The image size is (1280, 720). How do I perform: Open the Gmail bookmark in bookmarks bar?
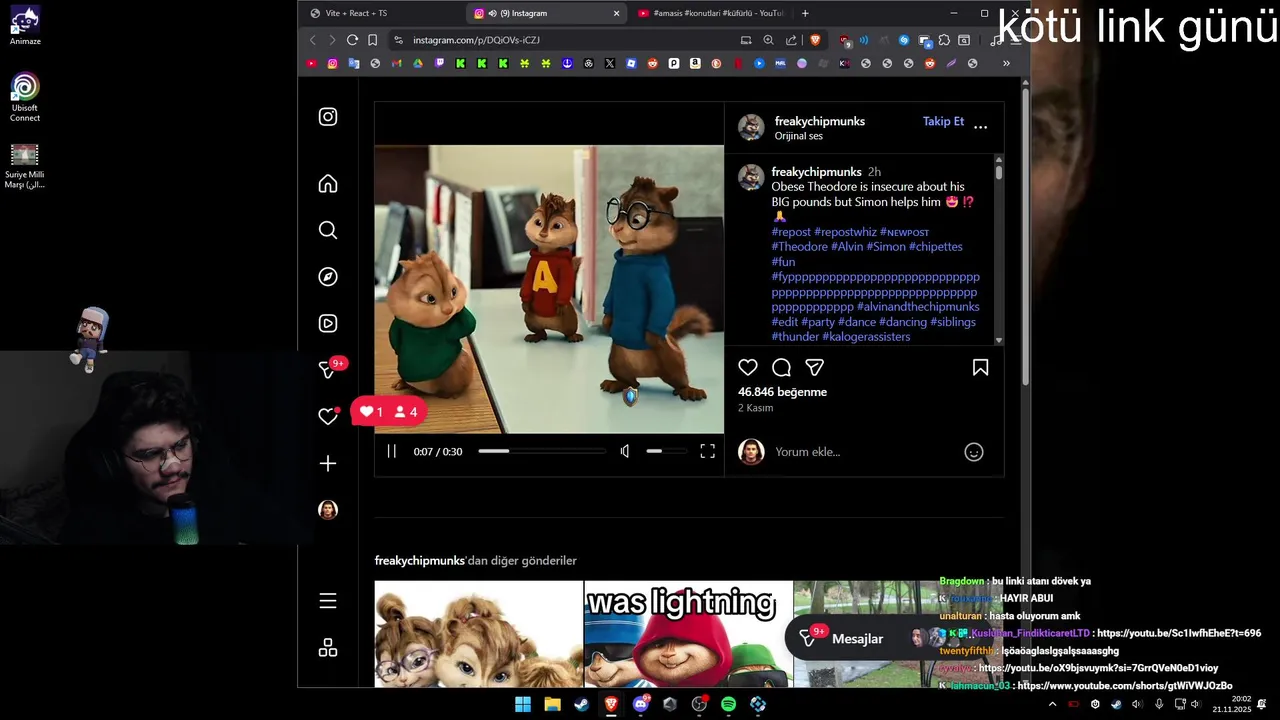pyautogui.click(x=397, y=63)
